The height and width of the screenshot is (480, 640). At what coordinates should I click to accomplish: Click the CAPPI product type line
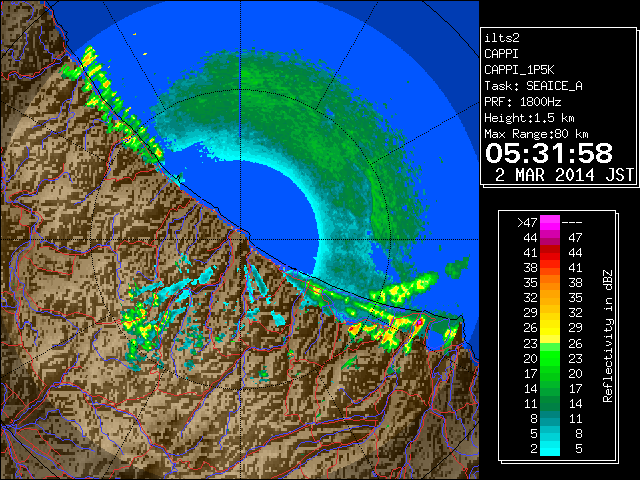tap(501, 54)
